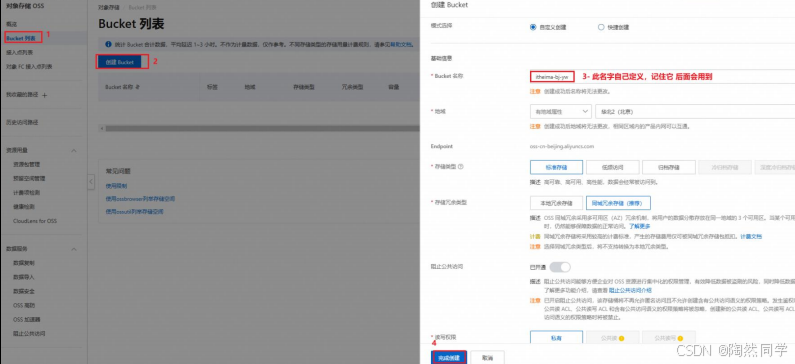Click the 取消 button
Screen dimensions: 795x364
487,357
